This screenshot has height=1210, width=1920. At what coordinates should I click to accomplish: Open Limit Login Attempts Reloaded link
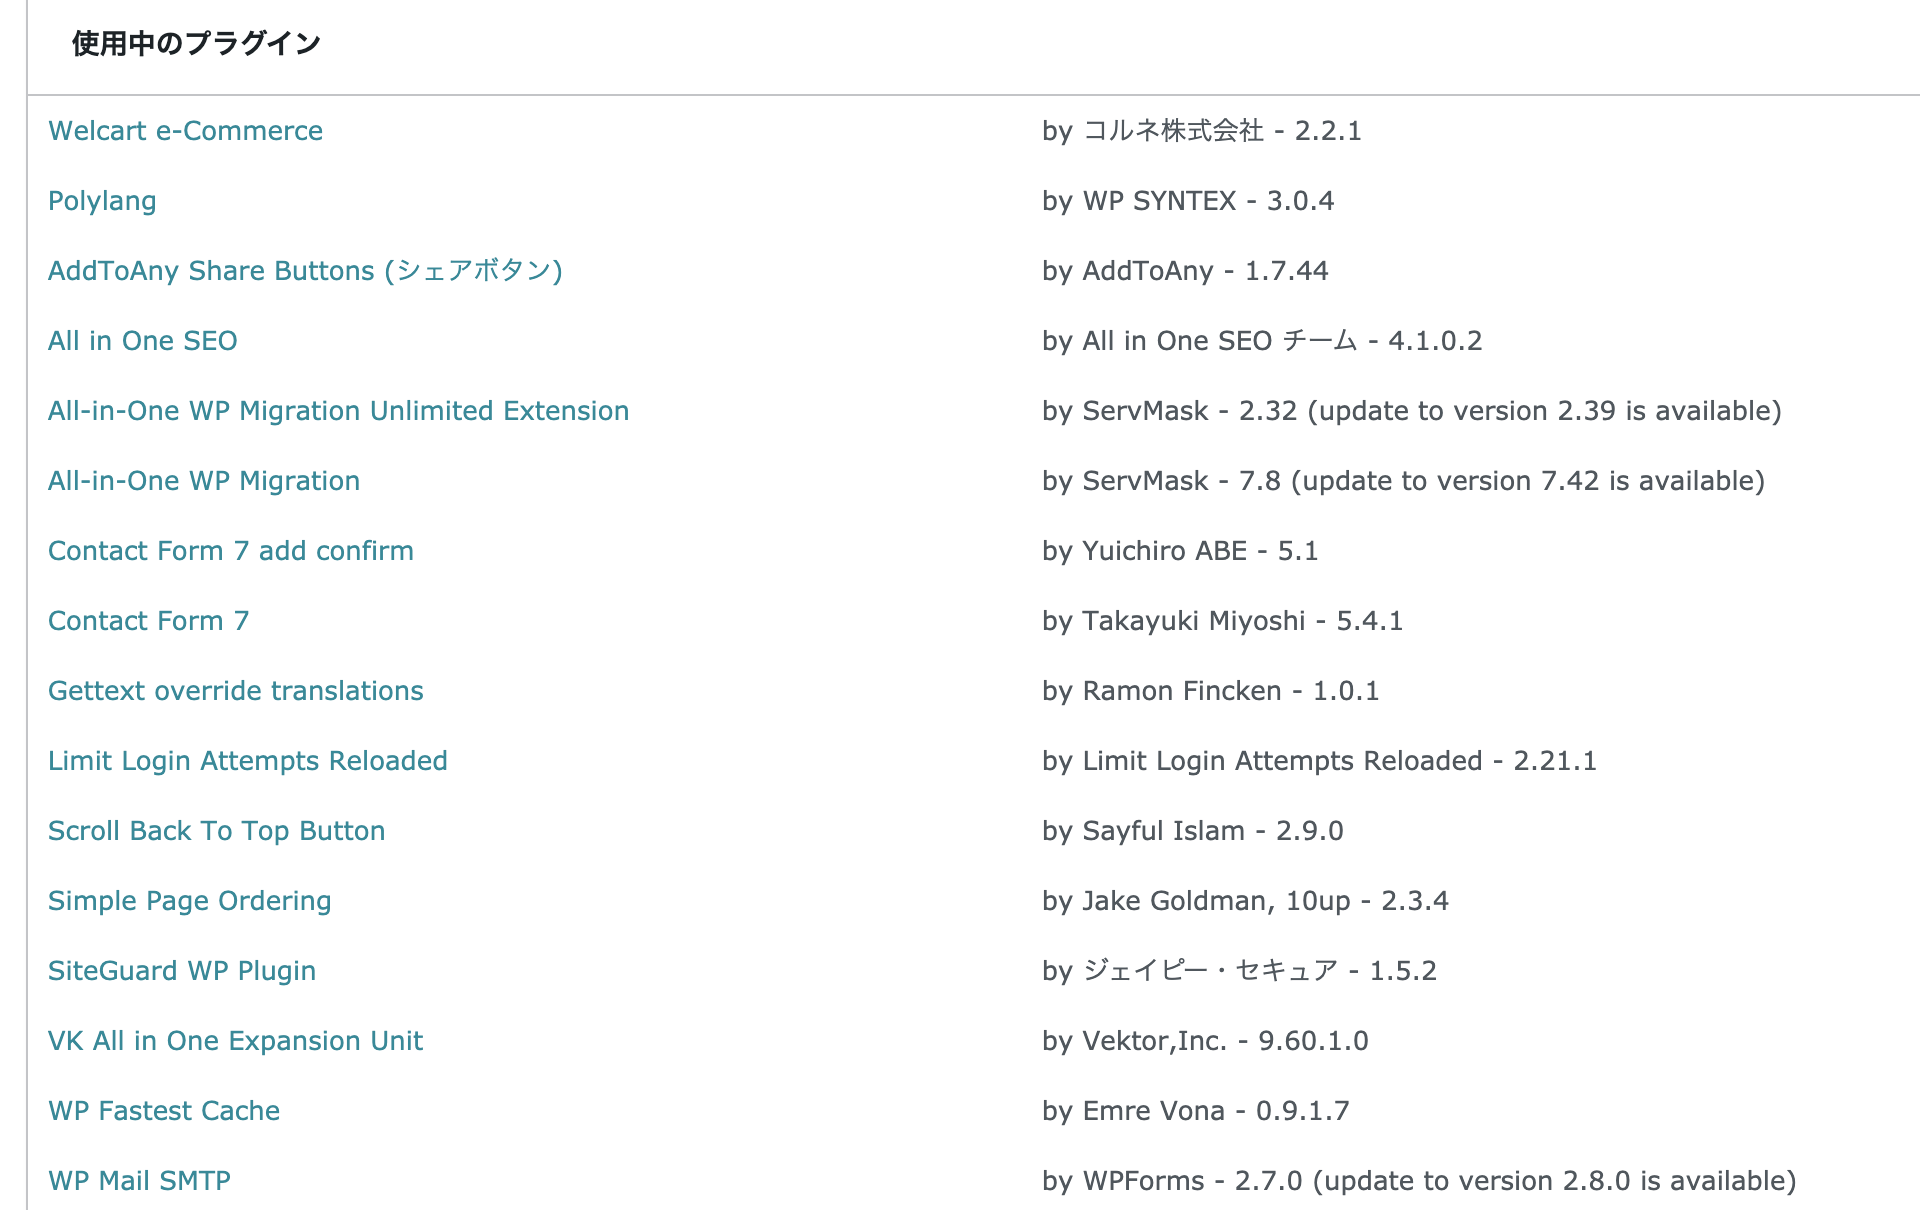248,761
